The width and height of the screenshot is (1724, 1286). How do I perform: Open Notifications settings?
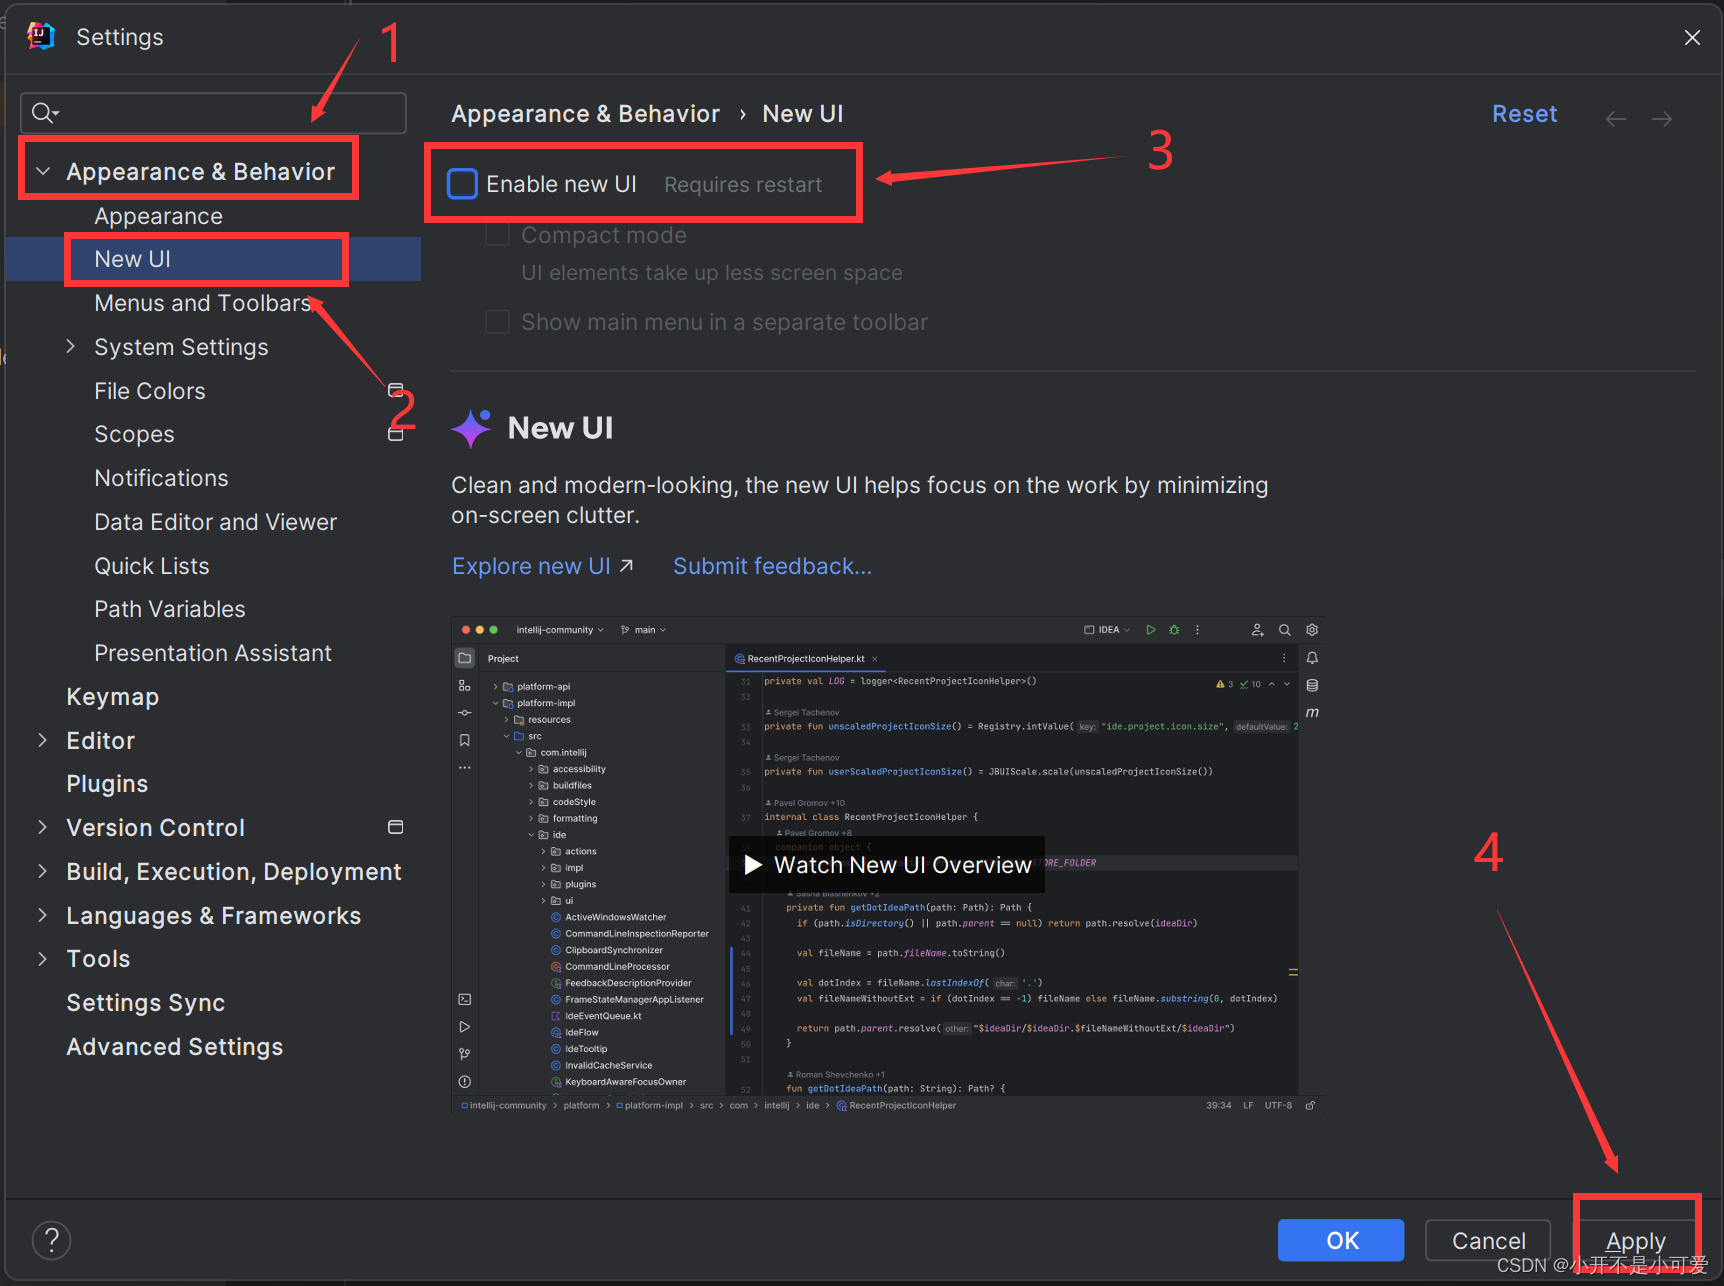click(x=161, y=478)
